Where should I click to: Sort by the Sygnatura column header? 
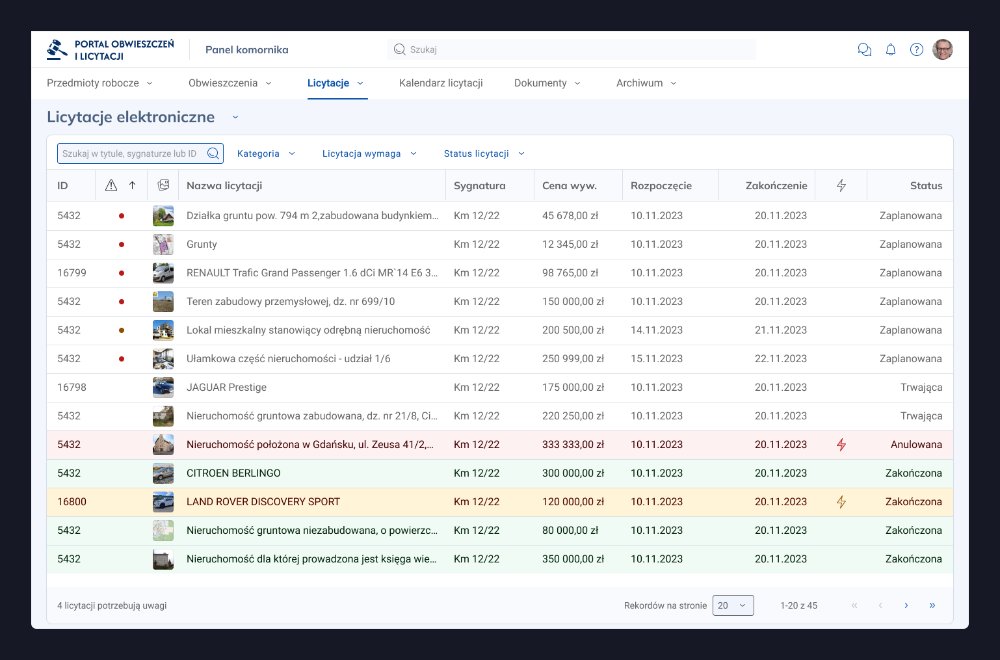tap(480, 186)
